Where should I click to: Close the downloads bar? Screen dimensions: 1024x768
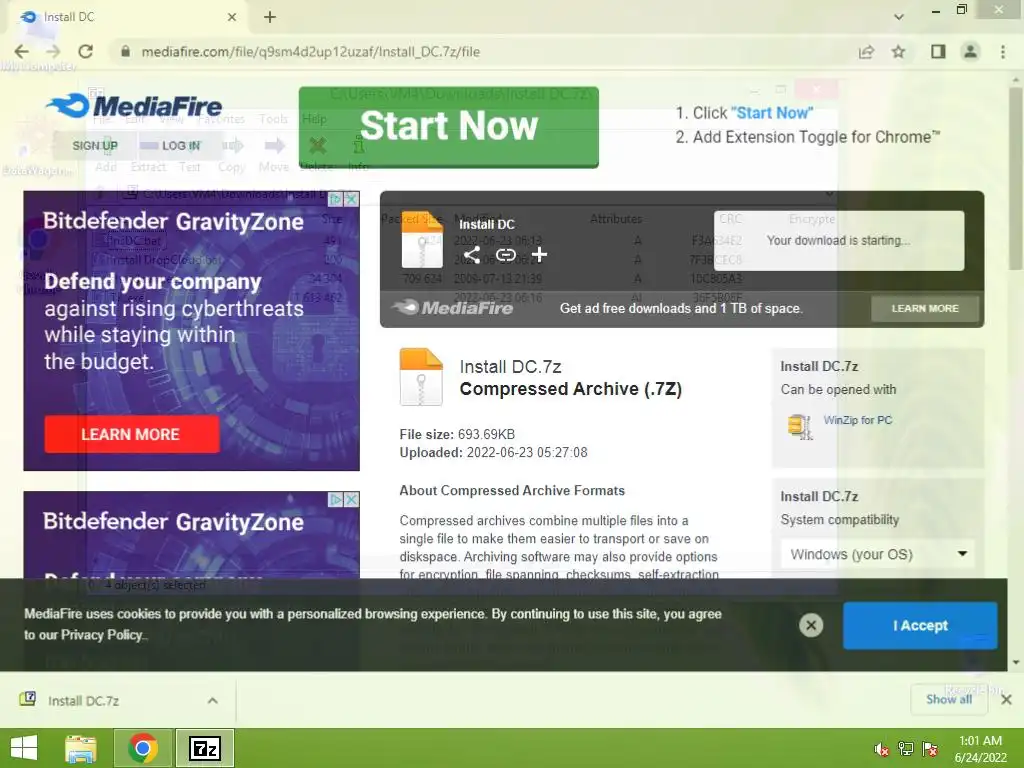click(1006, 699)
